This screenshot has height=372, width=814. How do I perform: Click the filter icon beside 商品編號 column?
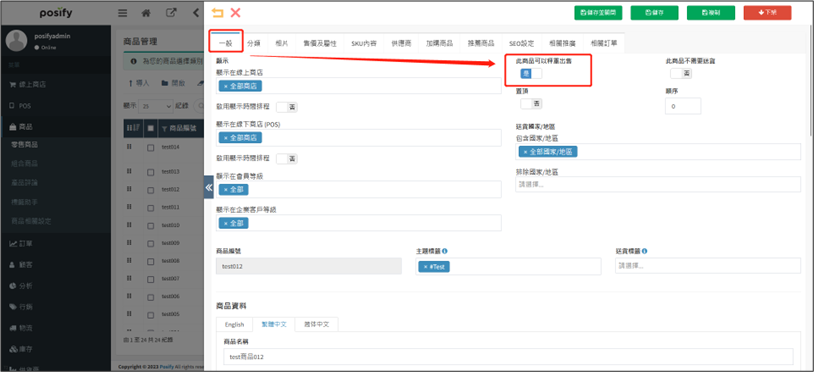pyautogui.click(x=165, y=128)
